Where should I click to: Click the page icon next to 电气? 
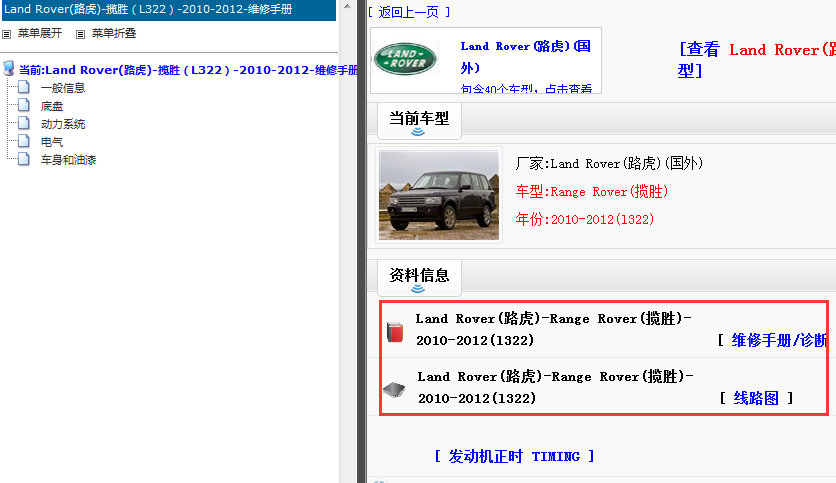[24, 141]
